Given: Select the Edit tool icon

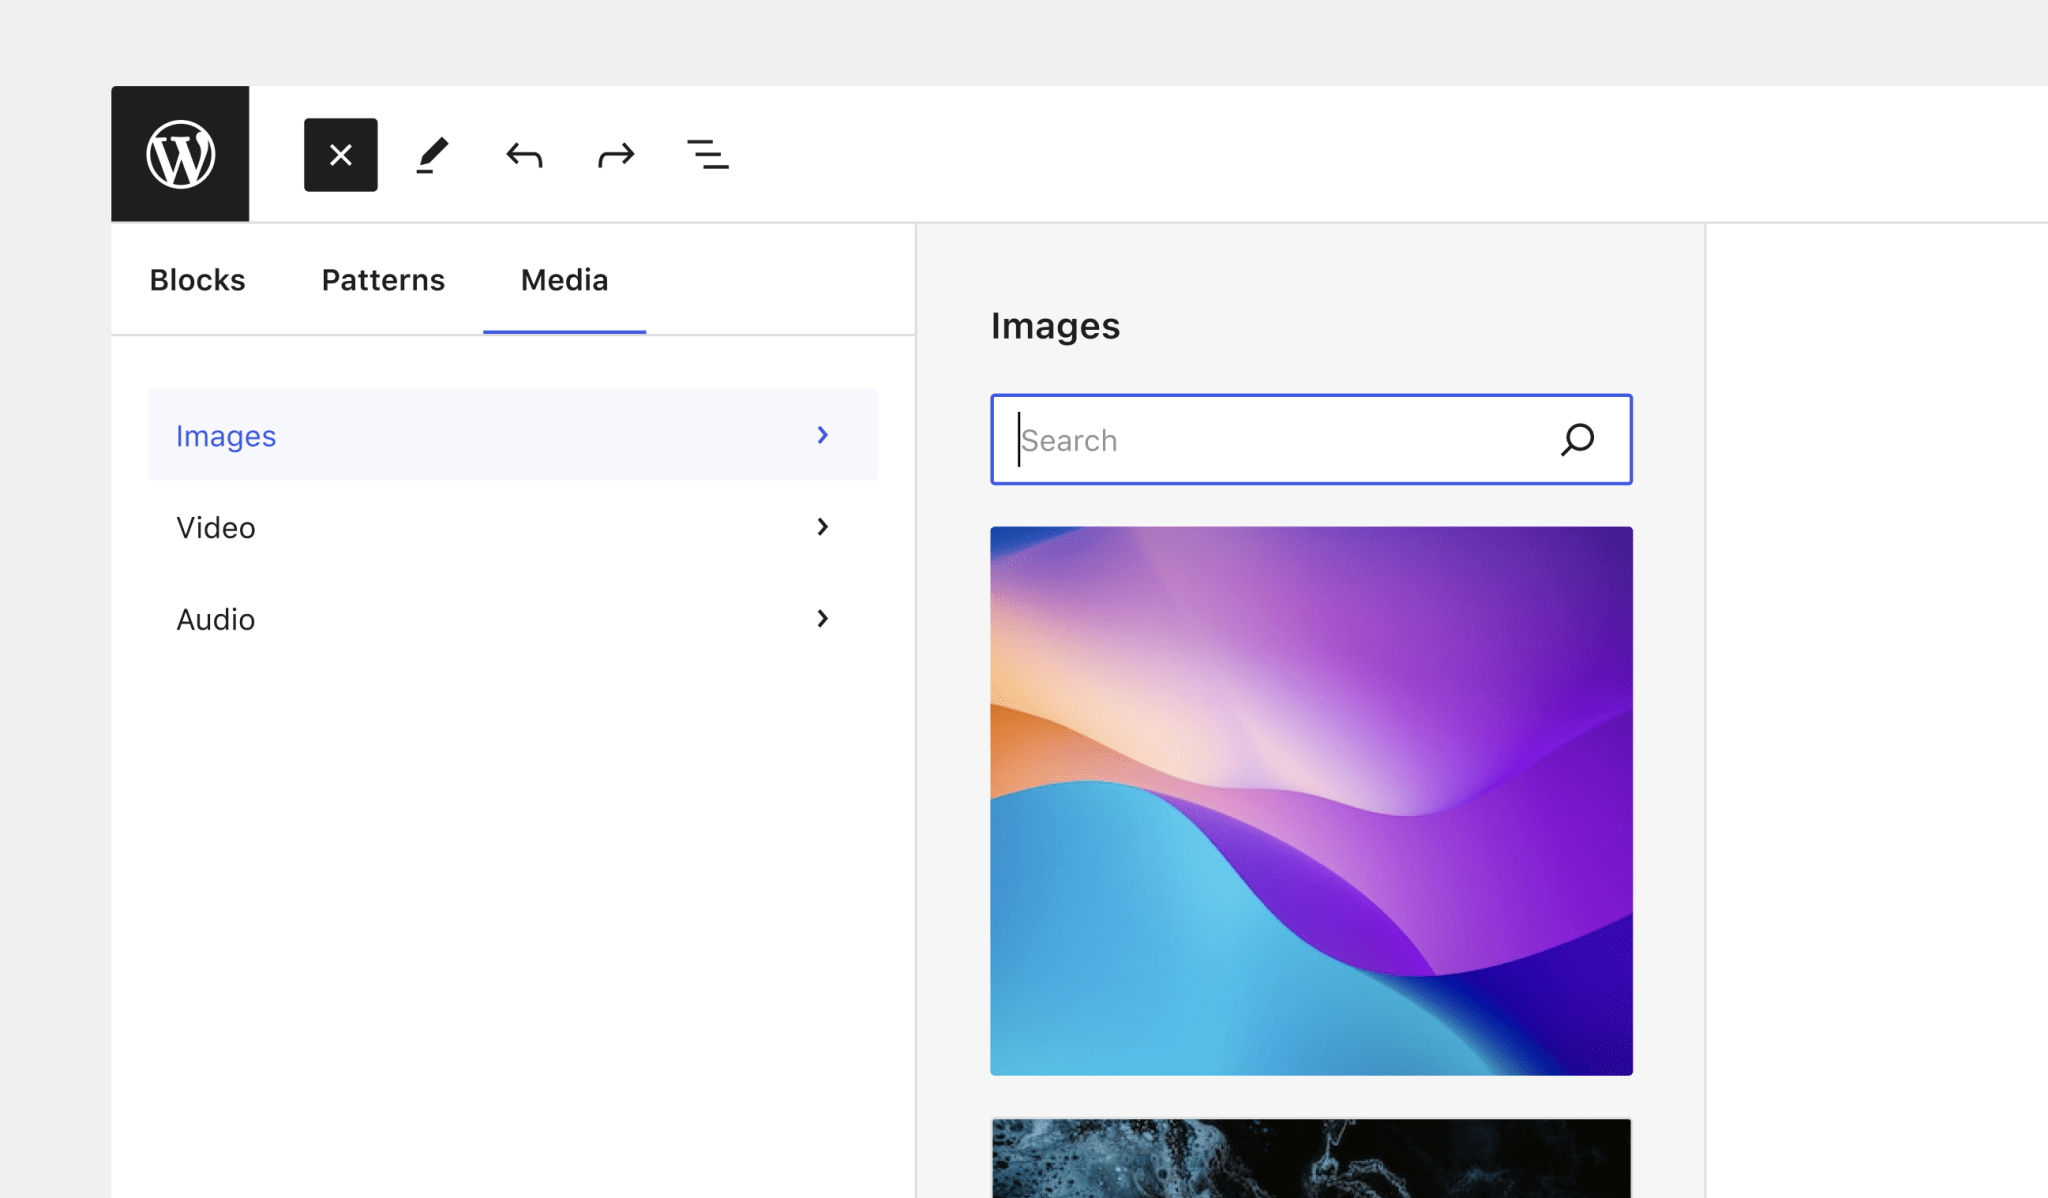Looking at the screenshot, I should click(x=432, y=154).
